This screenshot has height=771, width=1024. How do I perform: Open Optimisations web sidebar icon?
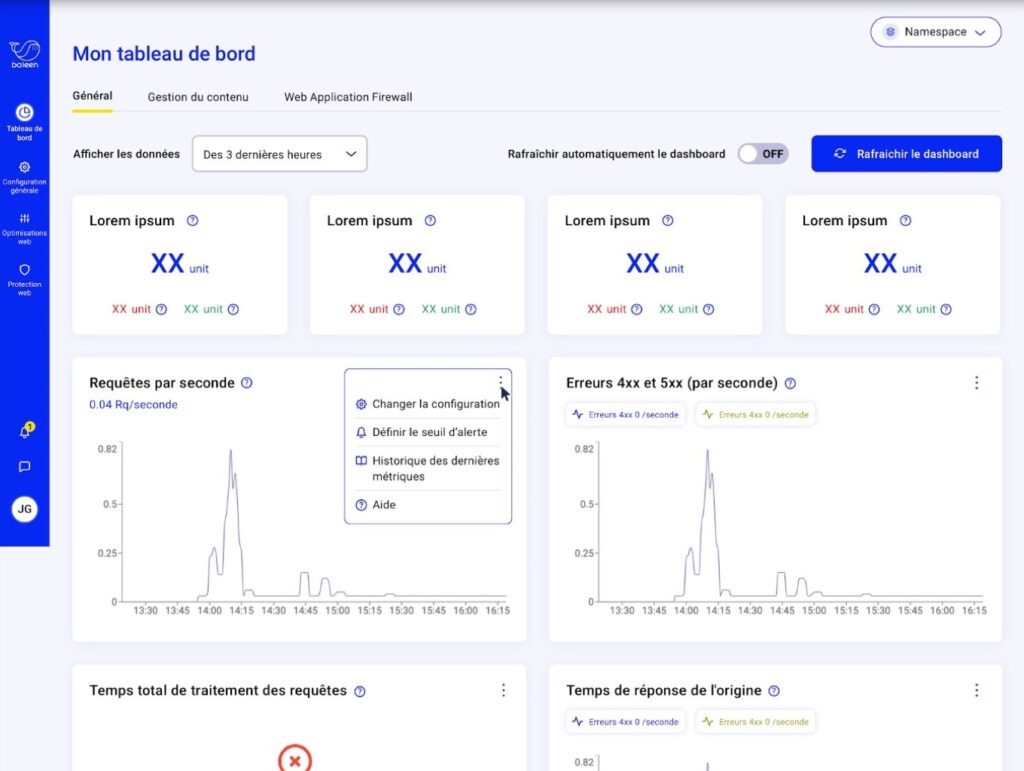[24, 228]
